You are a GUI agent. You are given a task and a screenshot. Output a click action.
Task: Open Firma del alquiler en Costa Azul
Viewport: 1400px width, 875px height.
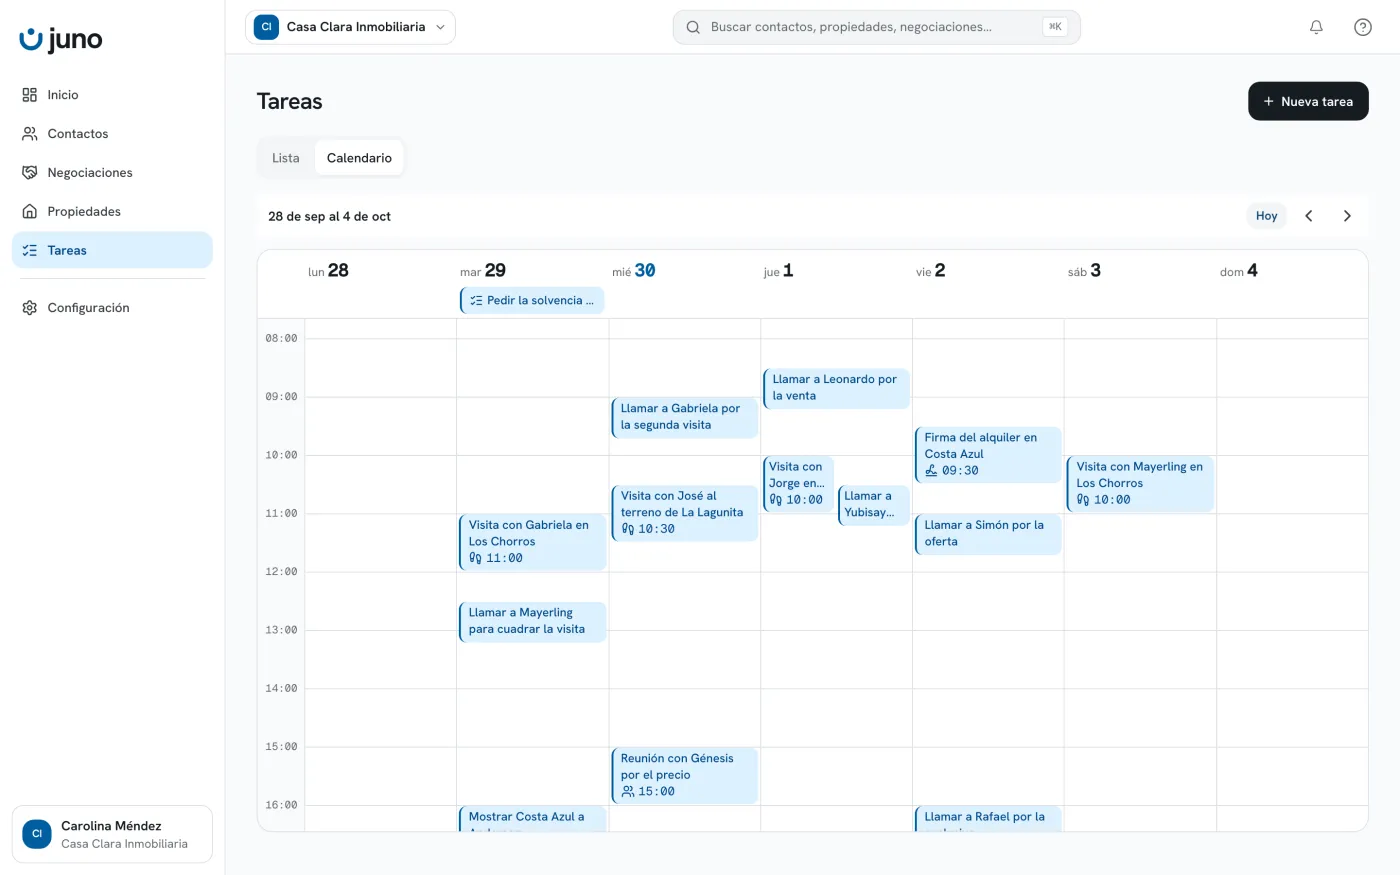click(988, 454)
